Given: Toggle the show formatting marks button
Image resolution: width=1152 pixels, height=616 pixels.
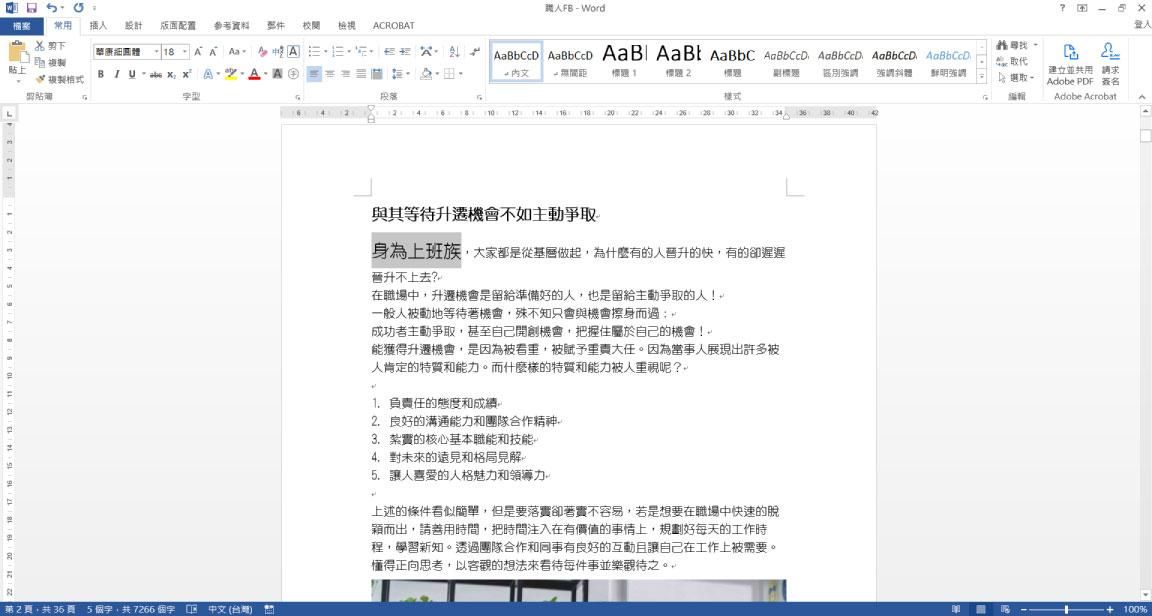Looking at the screenshot, I should pyautogui.click(x=473, y=53).
